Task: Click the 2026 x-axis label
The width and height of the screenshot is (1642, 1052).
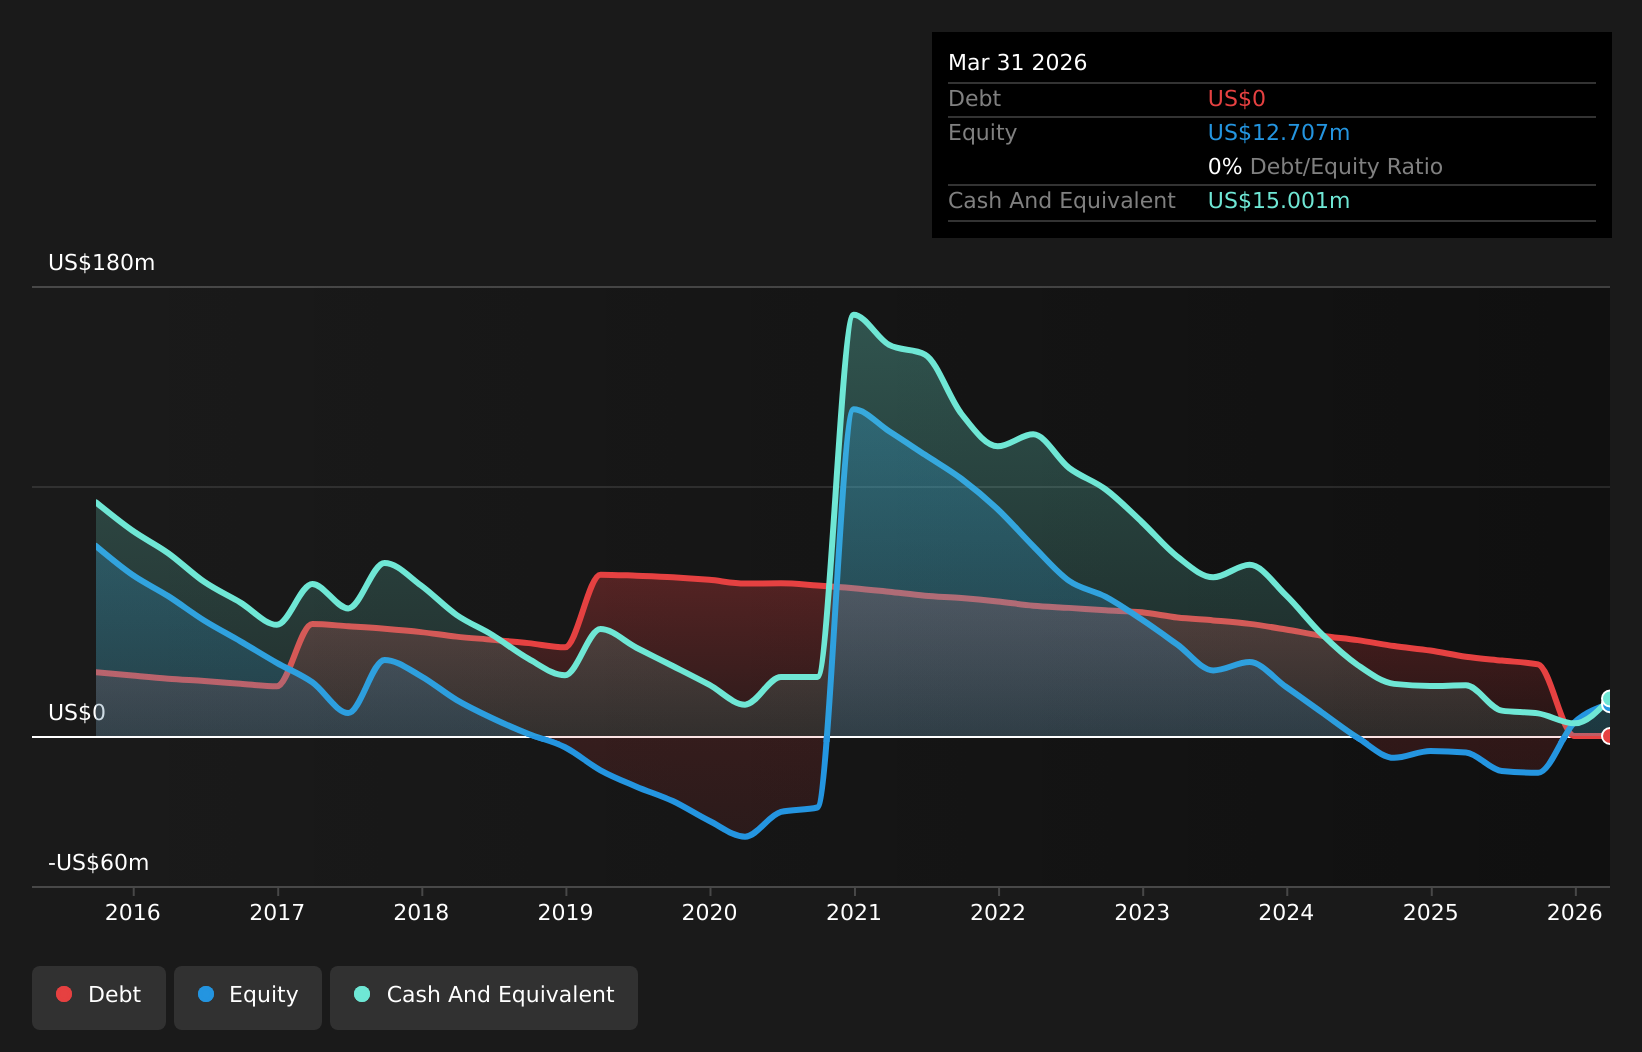Action: [1575, 913]
